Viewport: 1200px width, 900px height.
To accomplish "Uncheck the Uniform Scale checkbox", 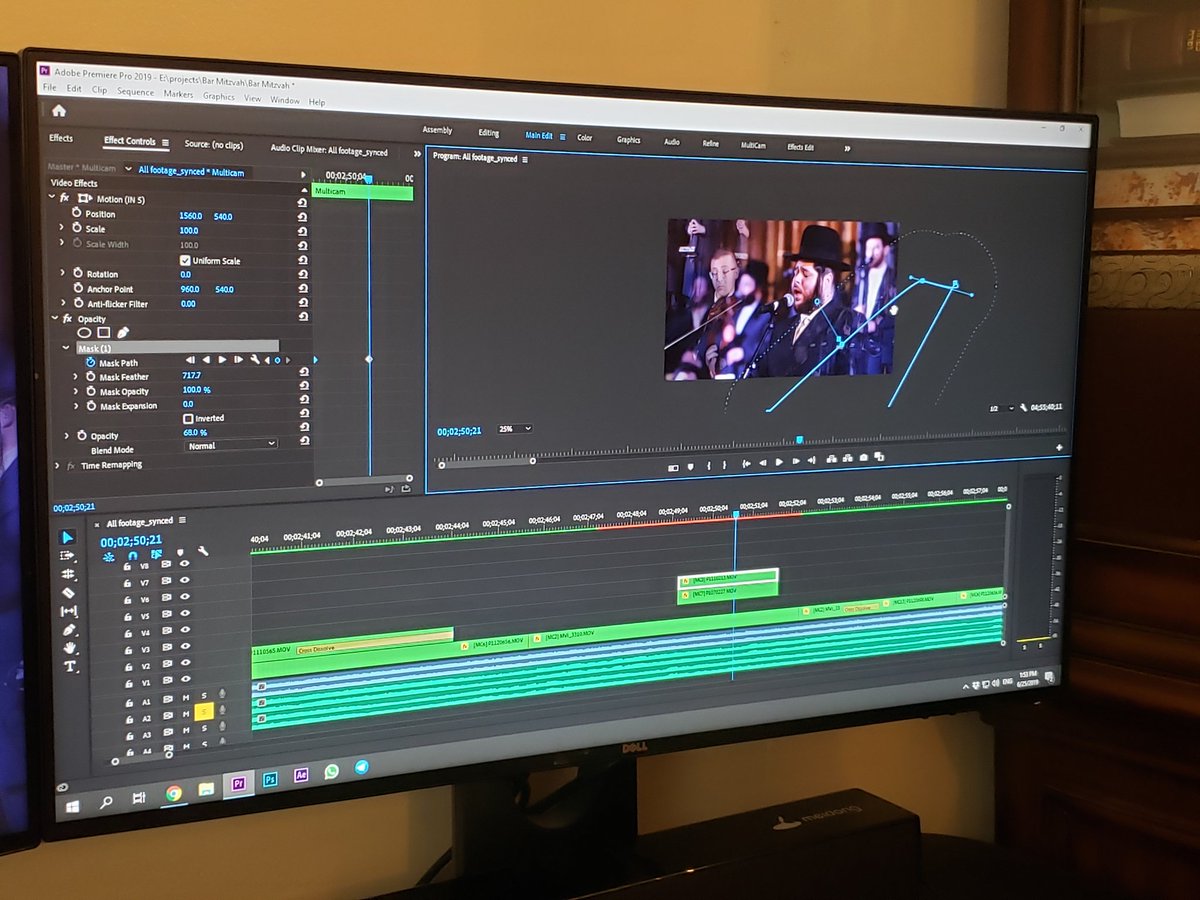I will pos(184,261).
